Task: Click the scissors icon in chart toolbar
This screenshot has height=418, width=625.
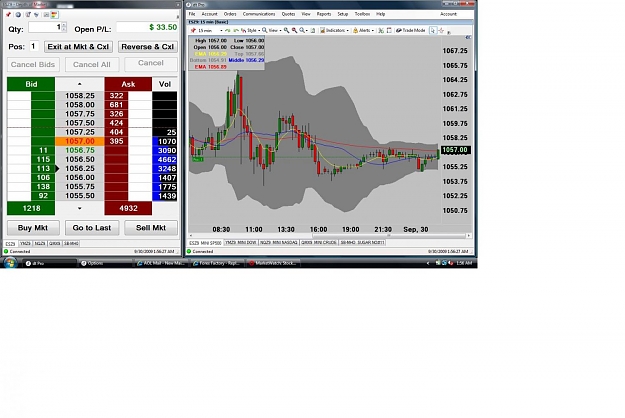Action: (x=381, y=30)
